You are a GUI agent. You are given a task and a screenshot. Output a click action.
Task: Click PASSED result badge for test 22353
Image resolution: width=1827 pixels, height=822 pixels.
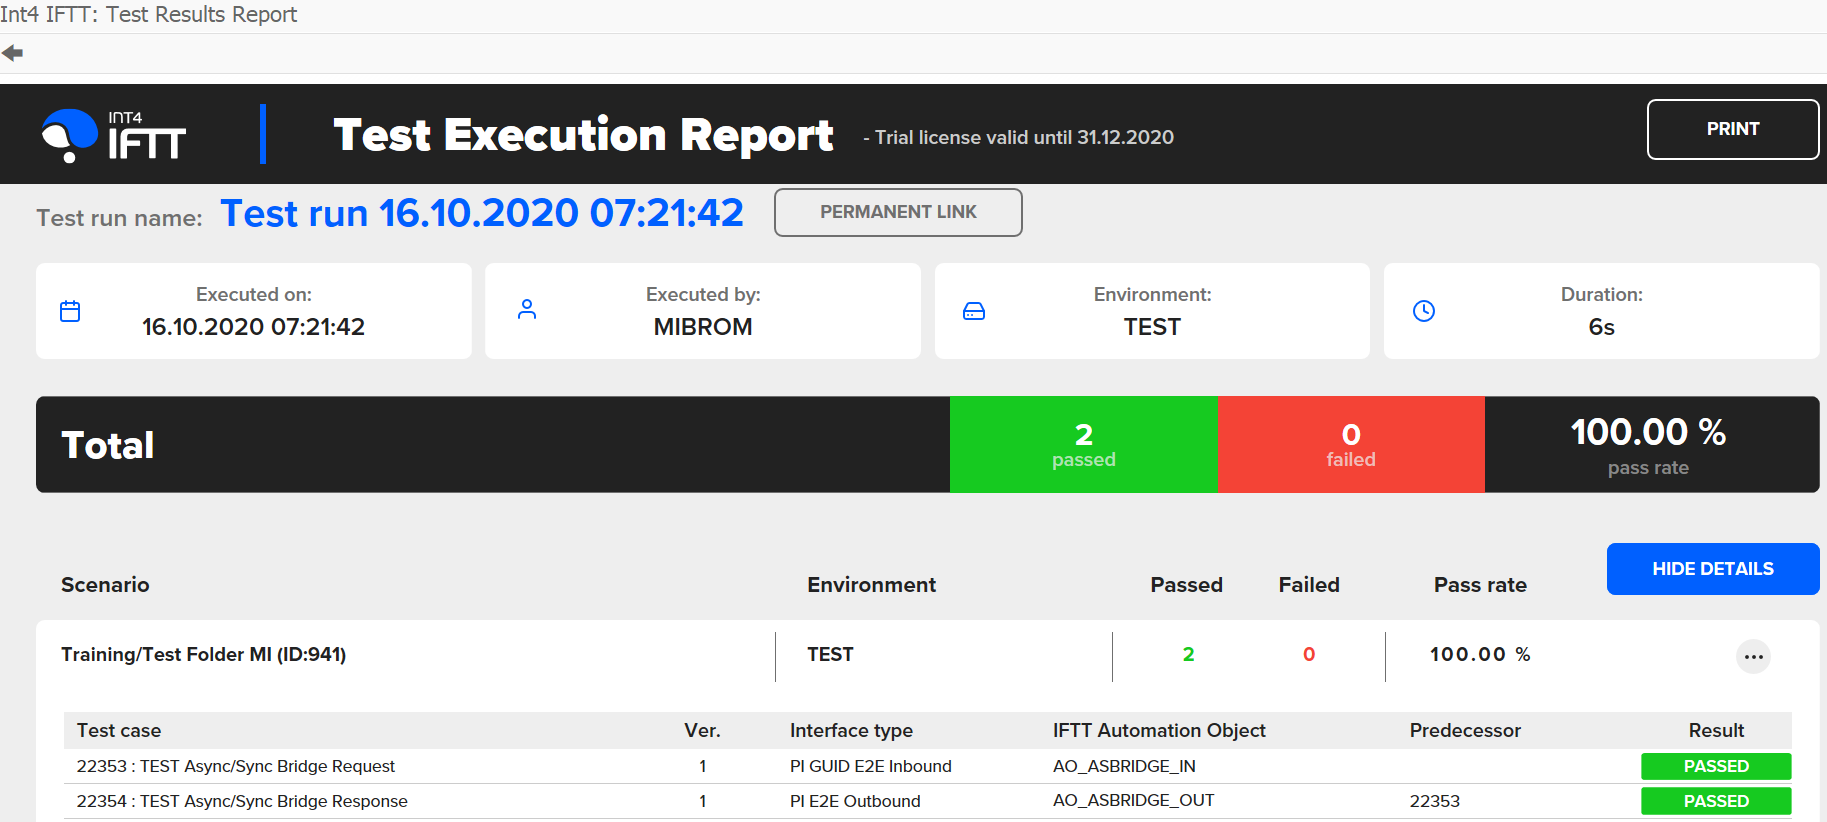coord(1715,766)
